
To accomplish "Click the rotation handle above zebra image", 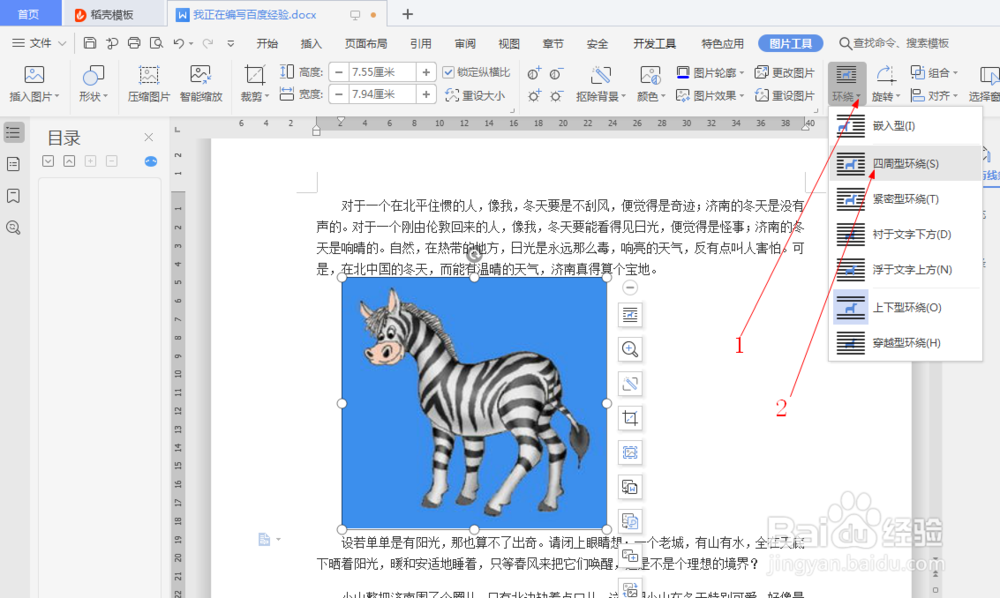I will pos(474,256).
